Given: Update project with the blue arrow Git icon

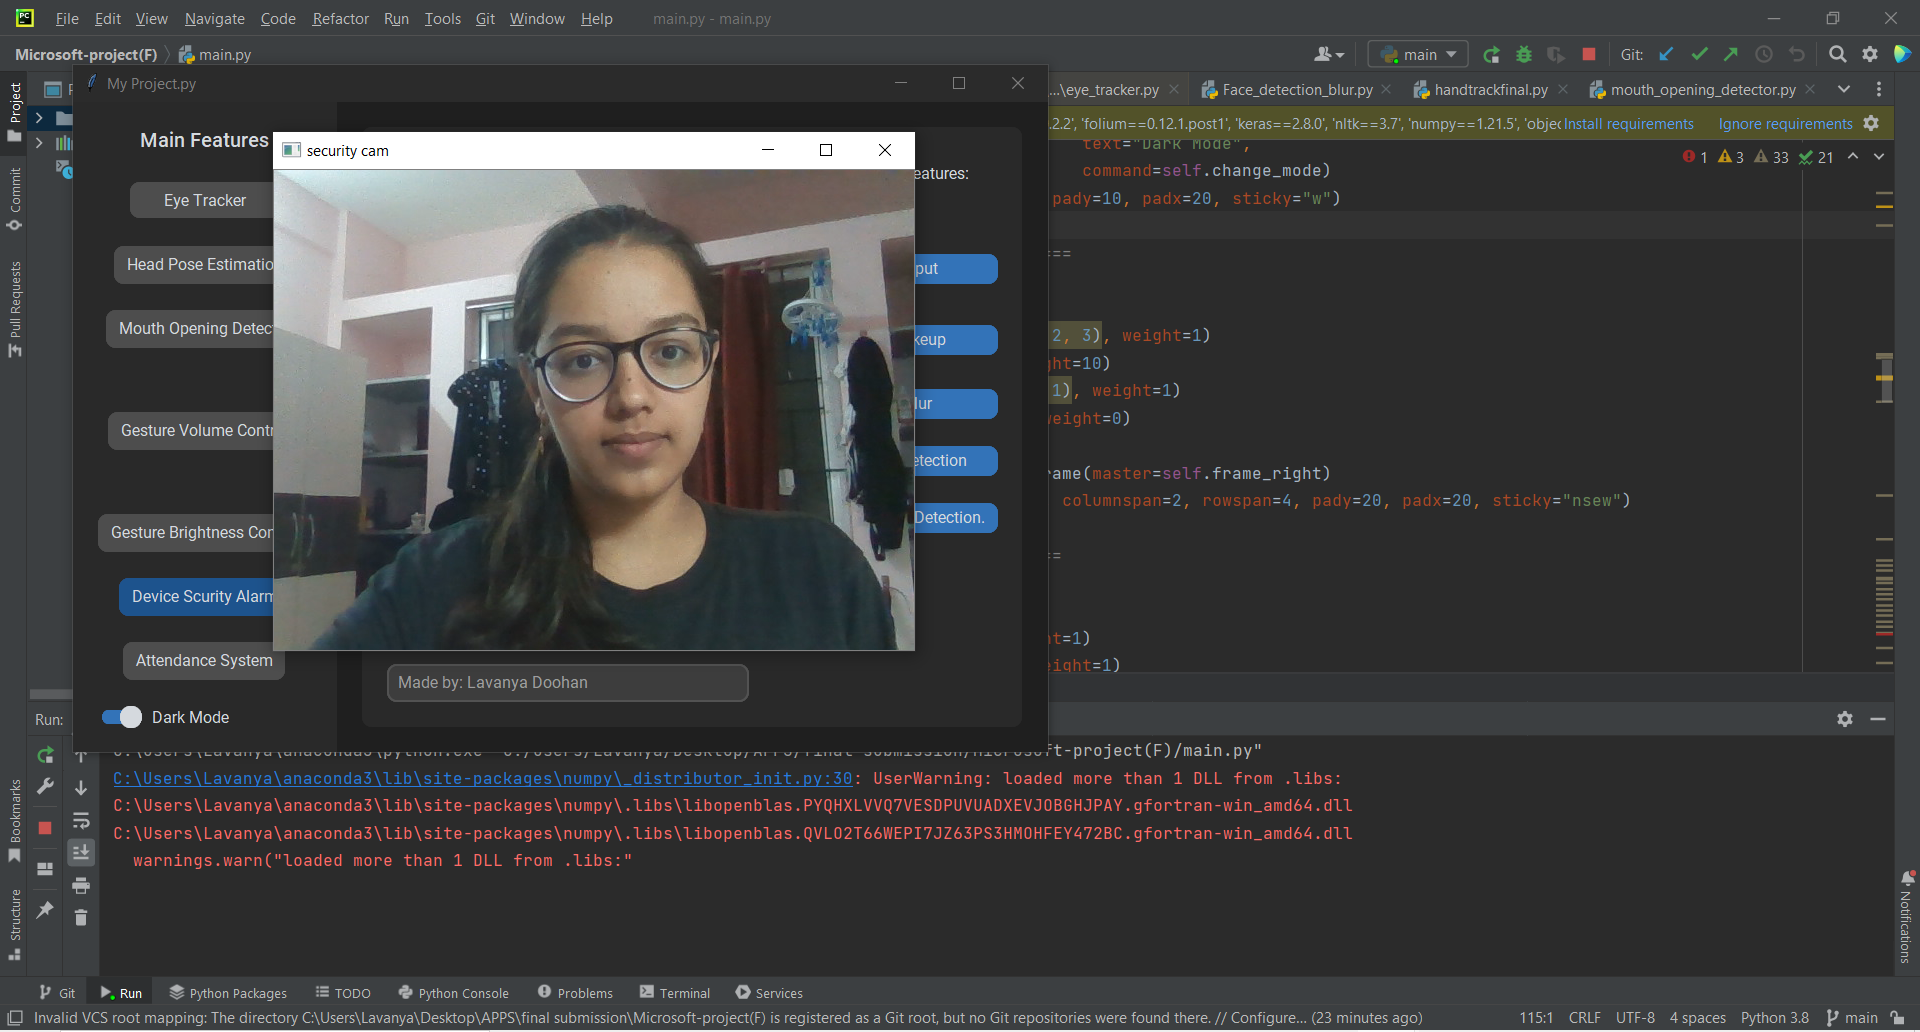Looking at the screenshot, I should coord(1666,54).
